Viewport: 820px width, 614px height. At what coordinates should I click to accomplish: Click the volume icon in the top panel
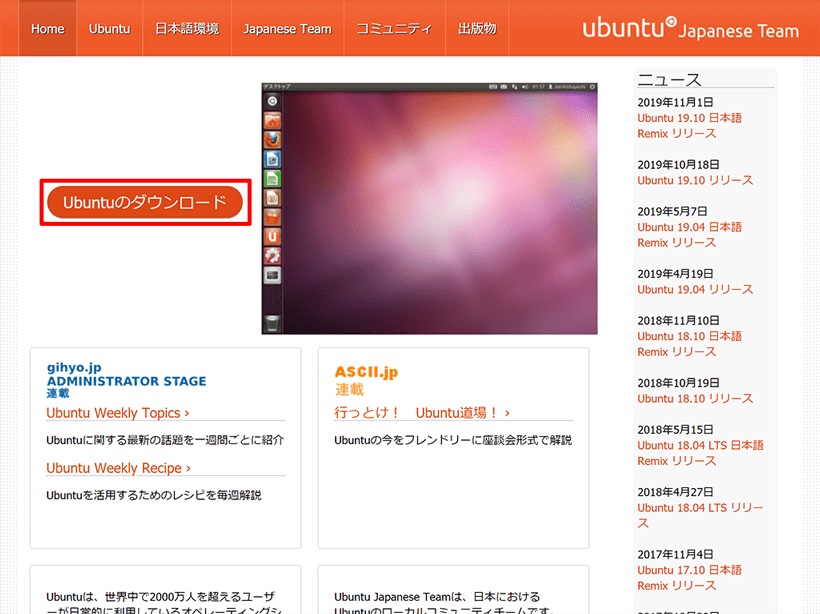click(524, 87)
